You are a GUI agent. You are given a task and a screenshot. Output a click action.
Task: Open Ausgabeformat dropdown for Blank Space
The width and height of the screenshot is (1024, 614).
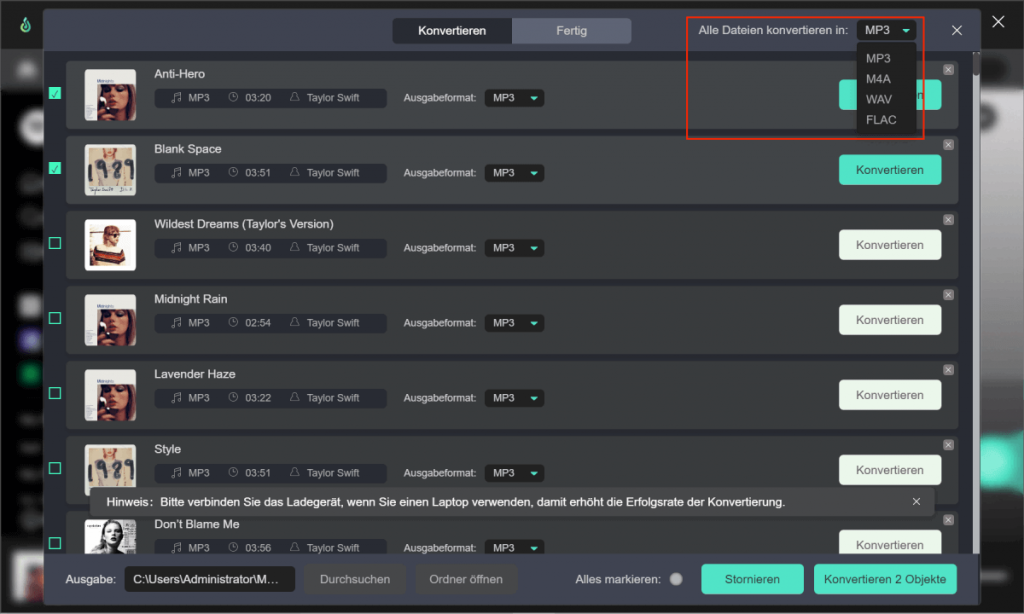tap(514, 173)
